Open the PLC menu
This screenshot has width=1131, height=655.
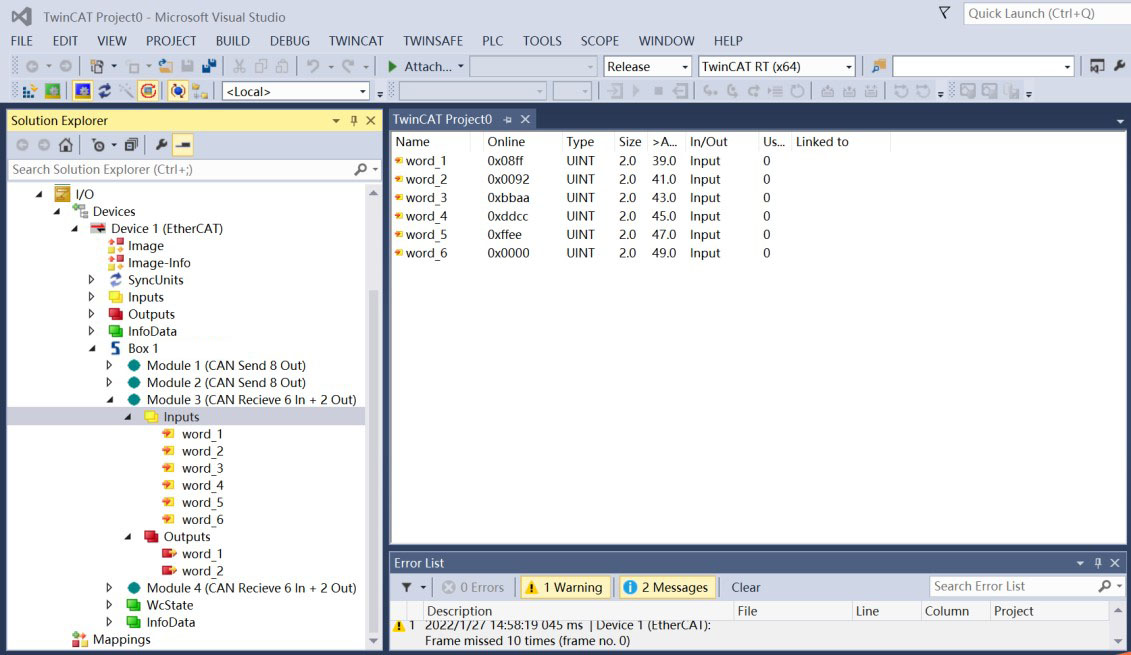tap(493, 41)
